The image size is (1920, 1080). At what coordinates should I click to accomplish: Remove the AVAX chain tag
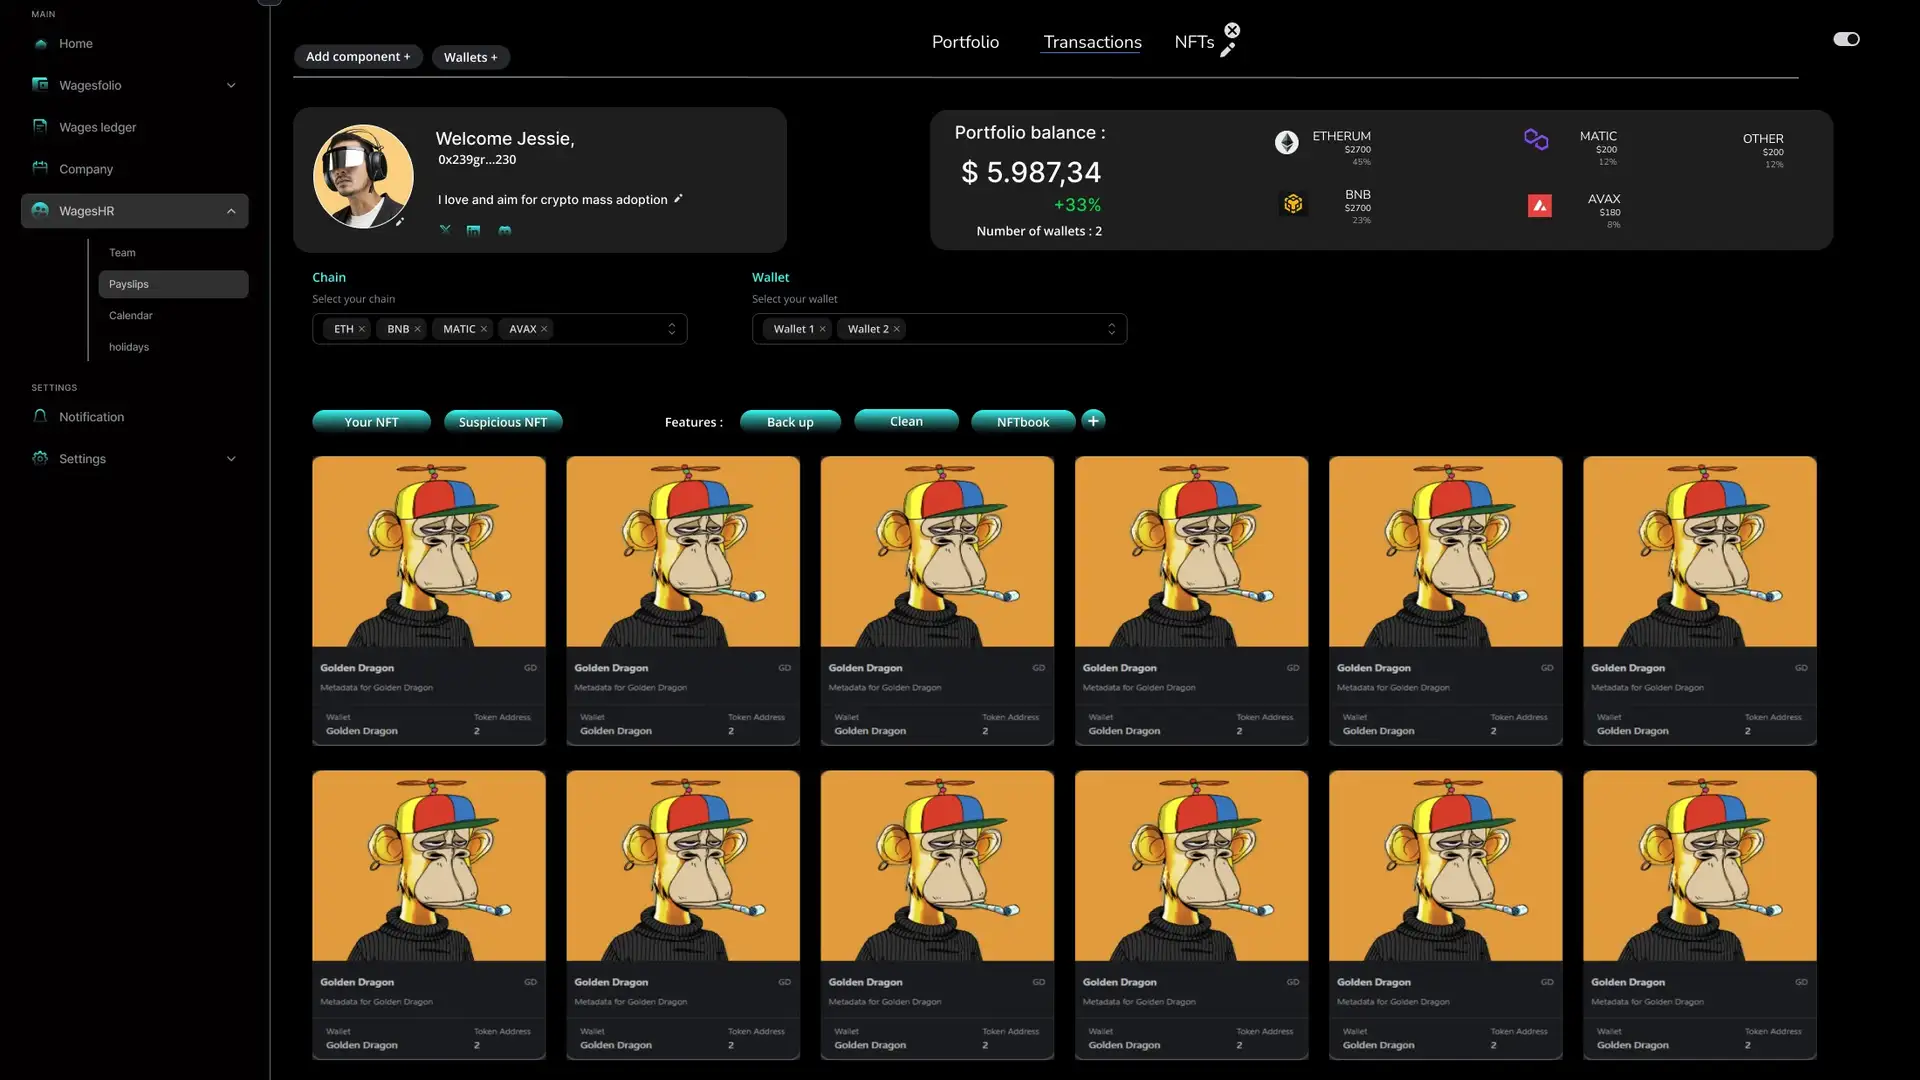pos(544,329)
